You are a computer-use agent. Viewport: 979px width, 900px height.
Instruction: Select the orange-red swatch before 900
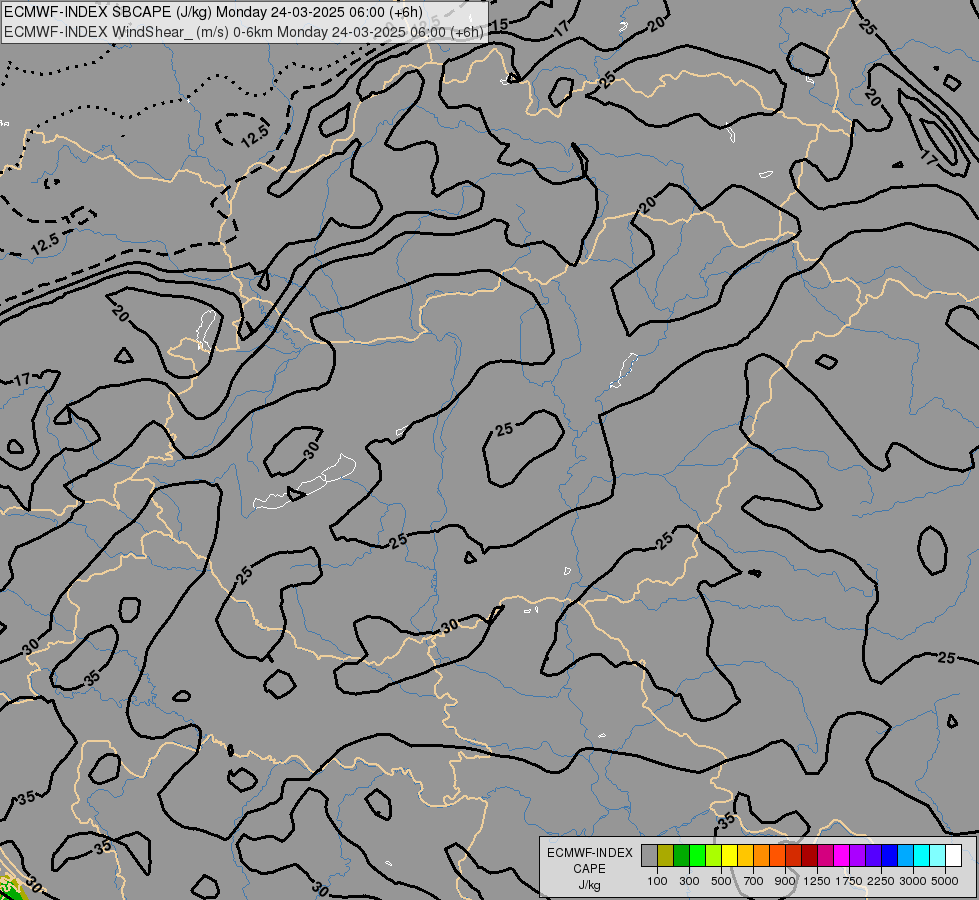click(x=777, y=856)
